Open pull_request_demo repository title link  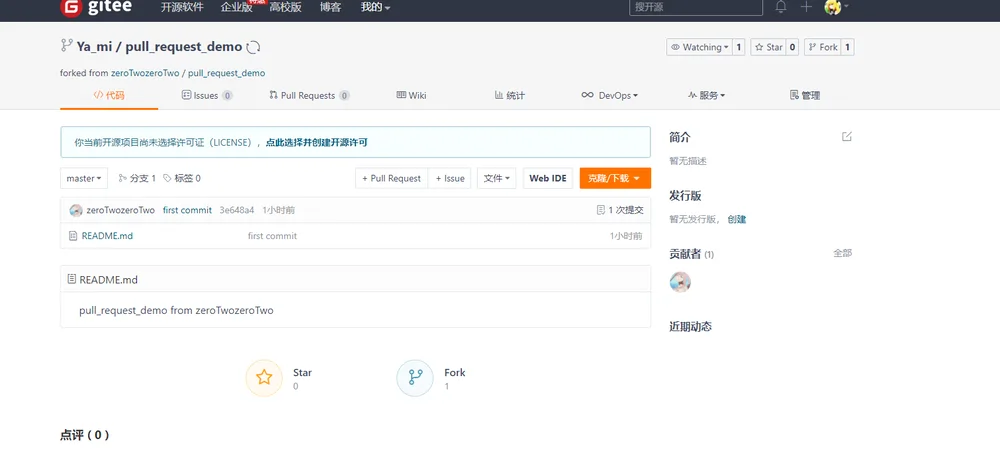[184, 47]
